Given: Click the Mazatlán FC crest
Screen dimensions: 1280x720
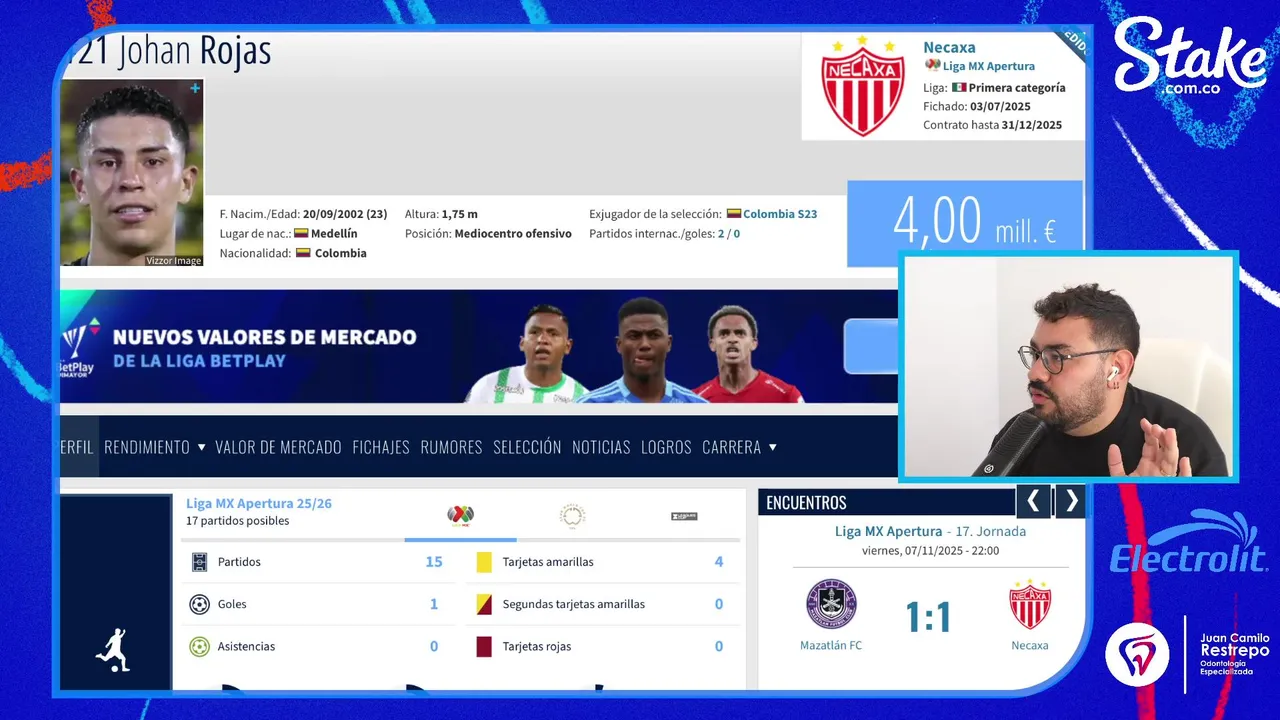Looking at the screenshot, I should [x=831, y=604].
